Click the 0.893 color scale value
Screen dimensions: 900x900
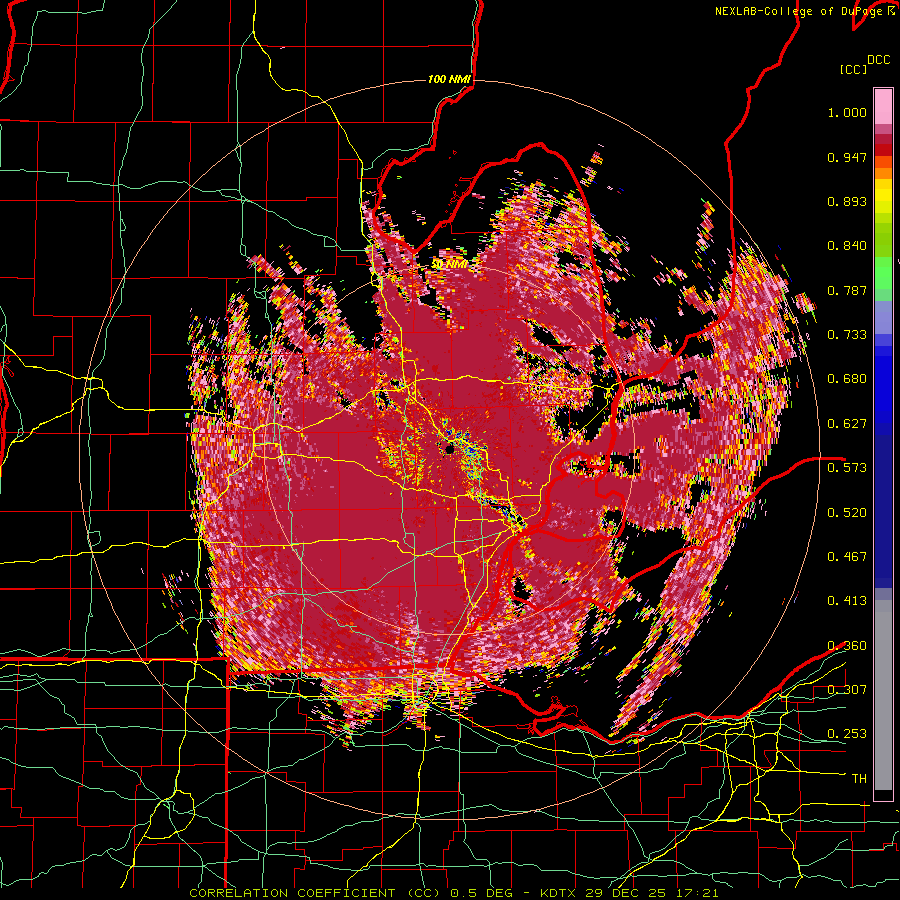click(x=847, y=201)
